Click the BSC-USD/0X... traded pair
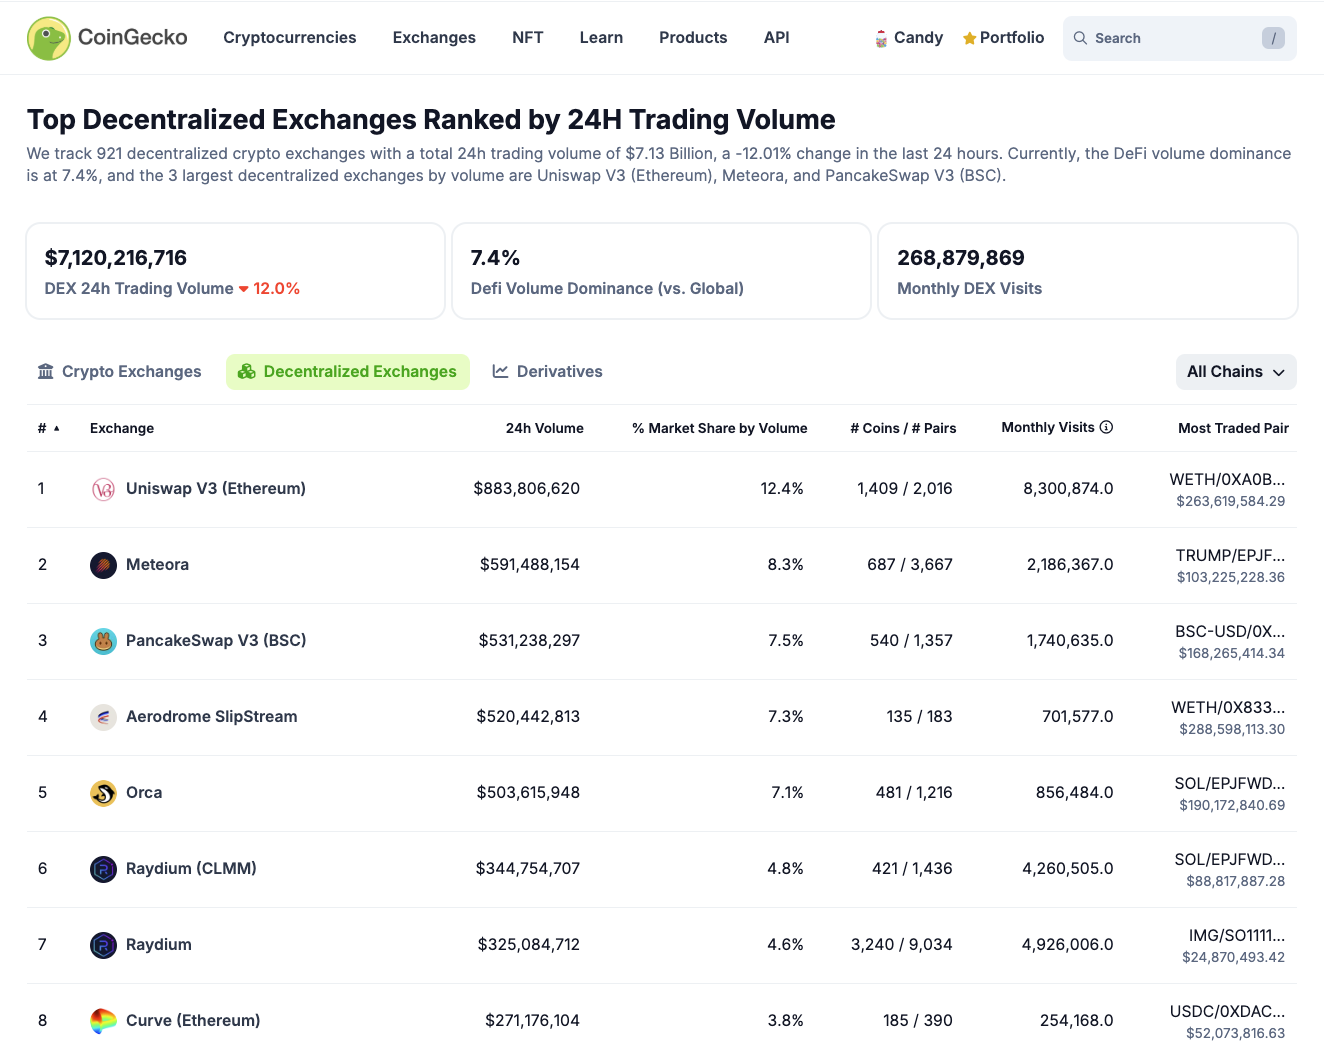 click(1230, 632)
